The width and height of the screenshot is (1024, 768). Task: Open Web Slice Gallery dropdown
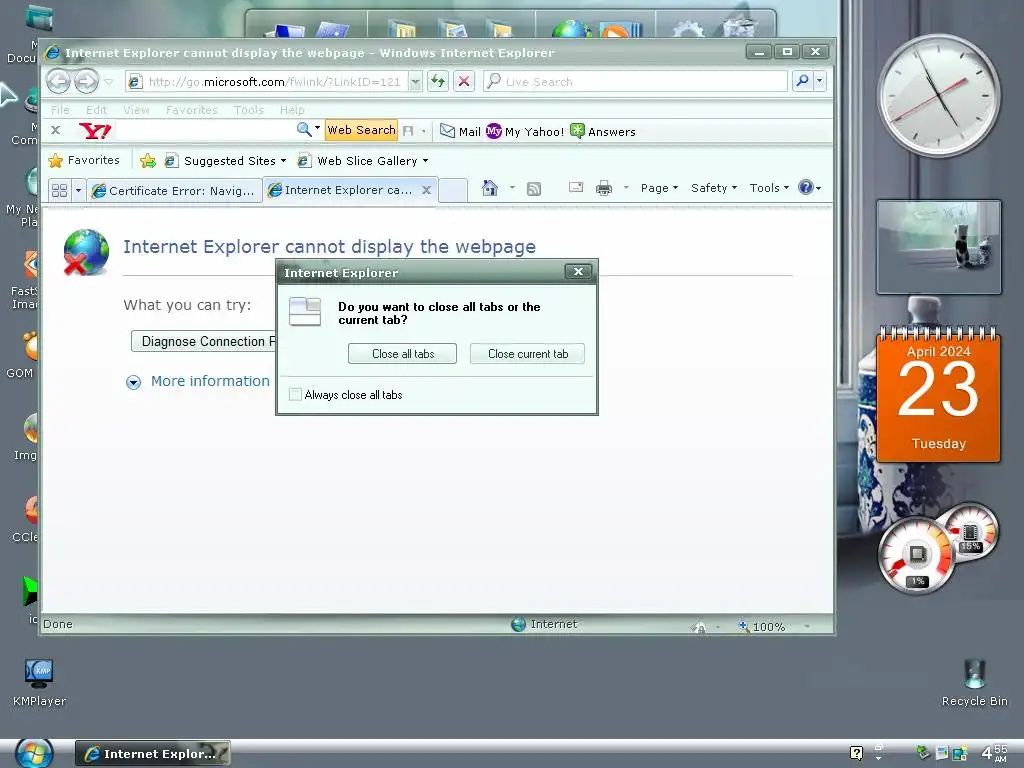(x=363, y=161)
